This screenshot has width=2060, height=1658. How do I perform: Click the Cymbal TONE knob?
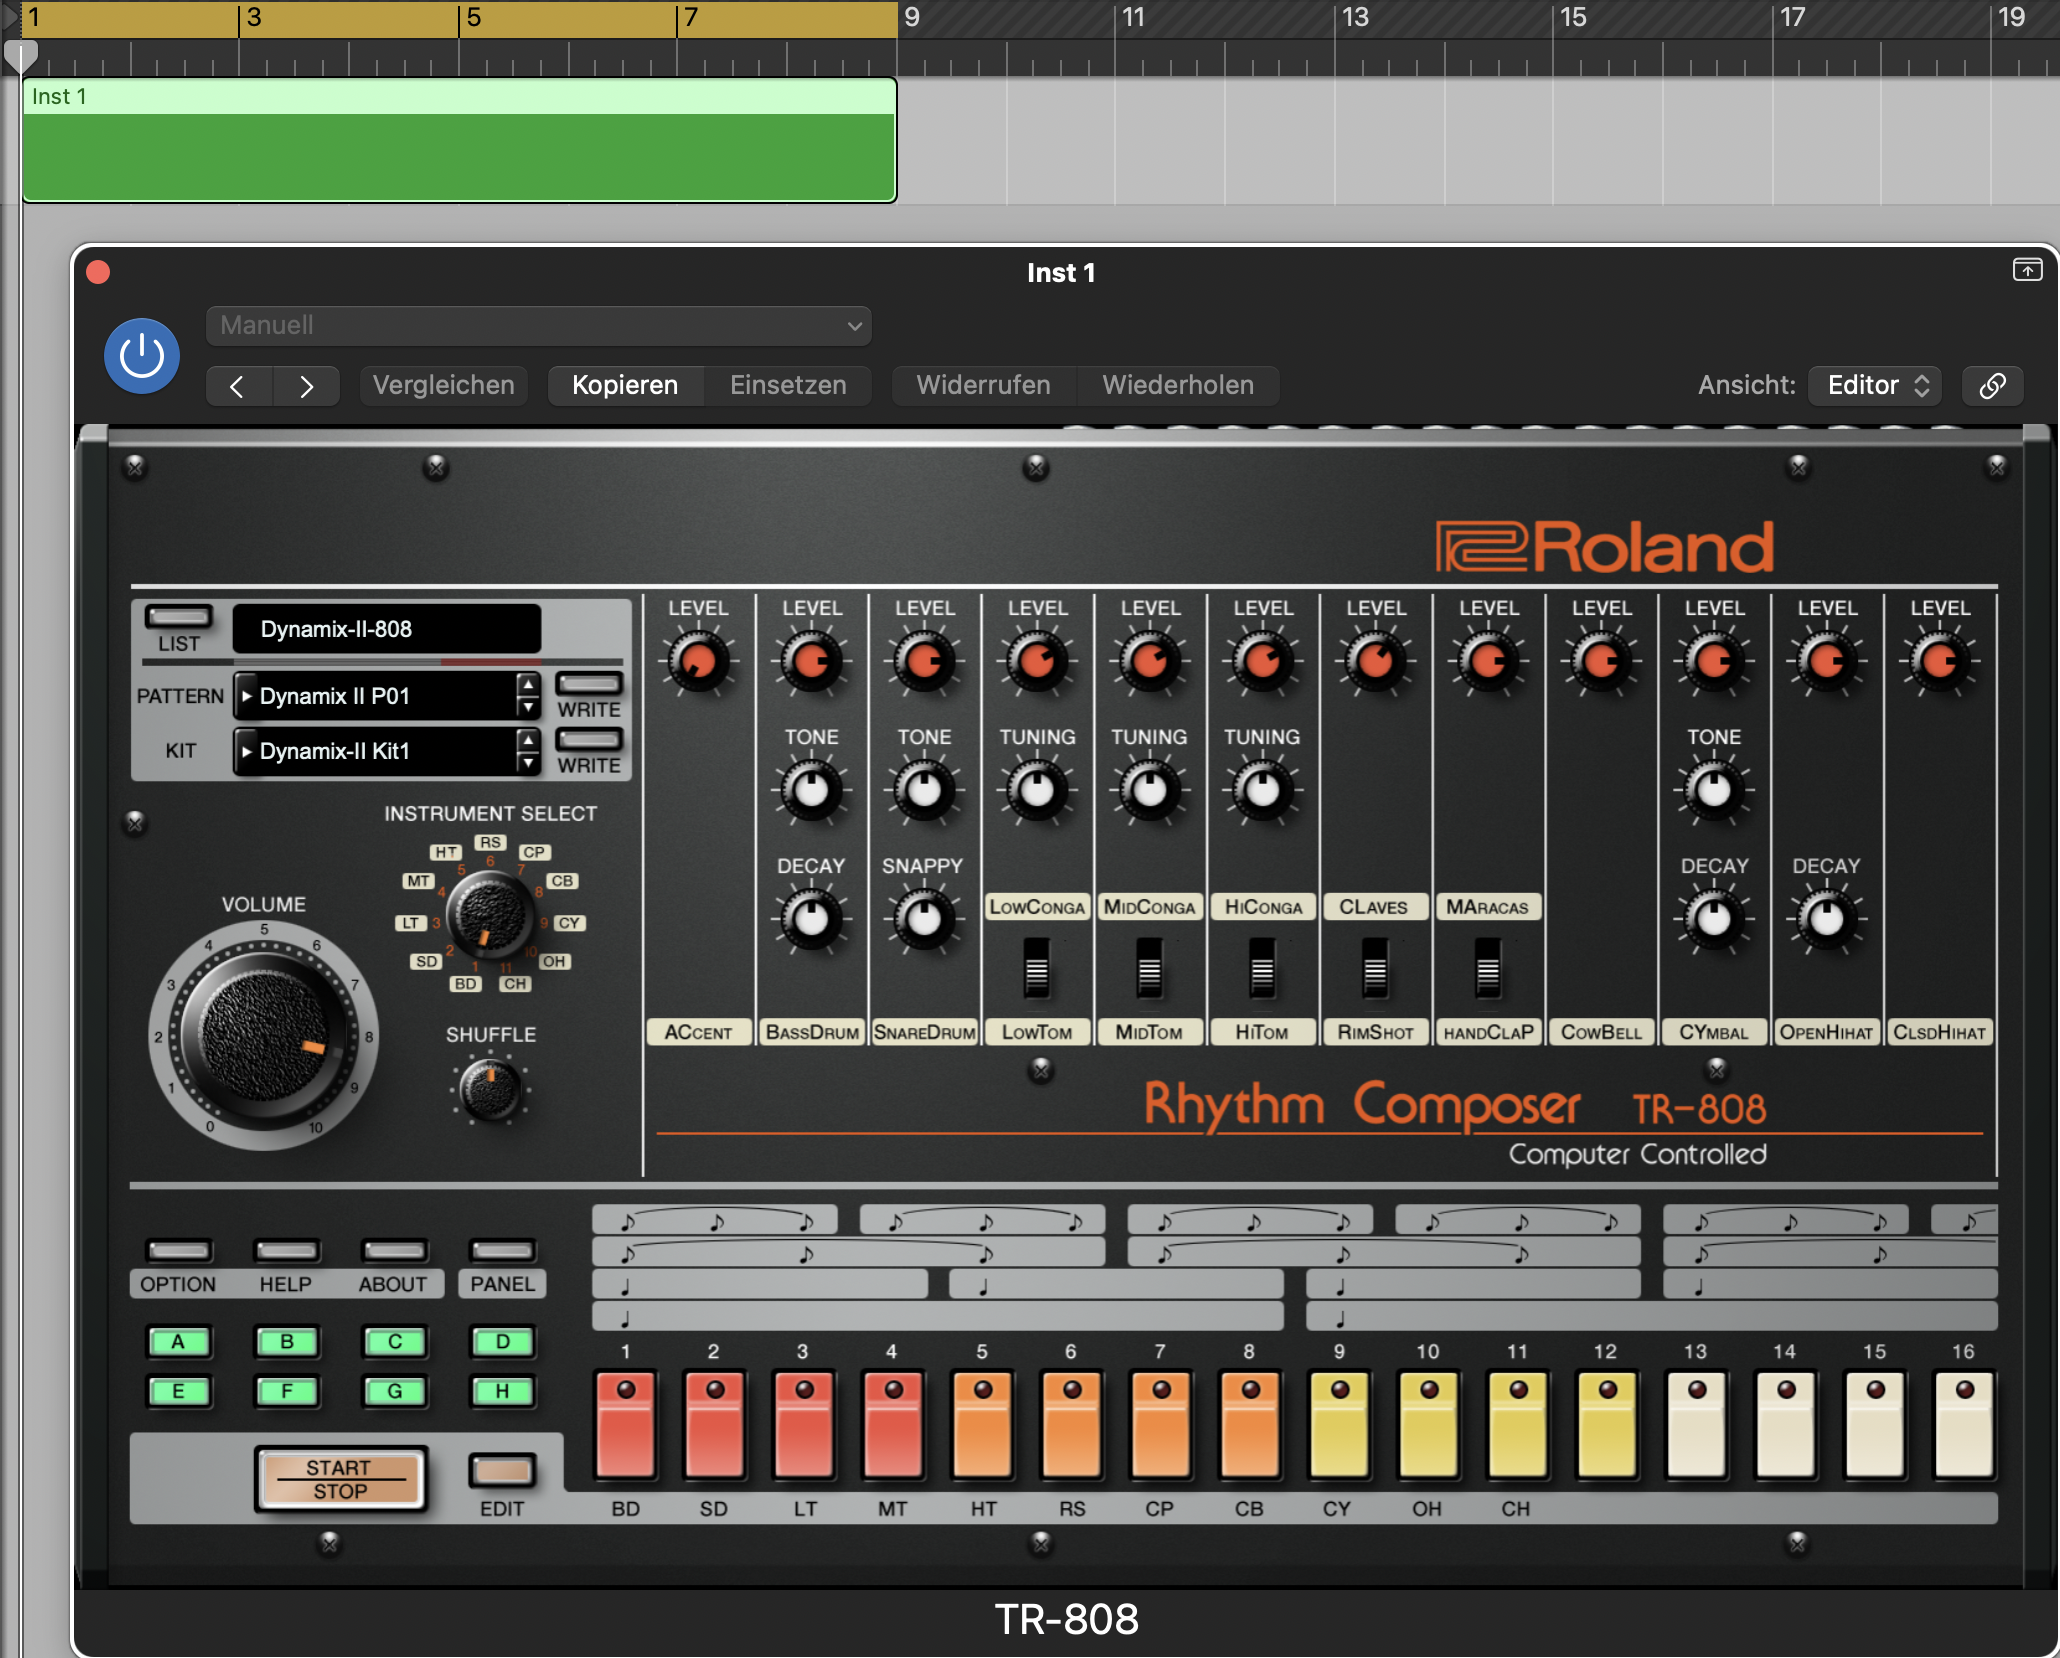coord(1714,790)
